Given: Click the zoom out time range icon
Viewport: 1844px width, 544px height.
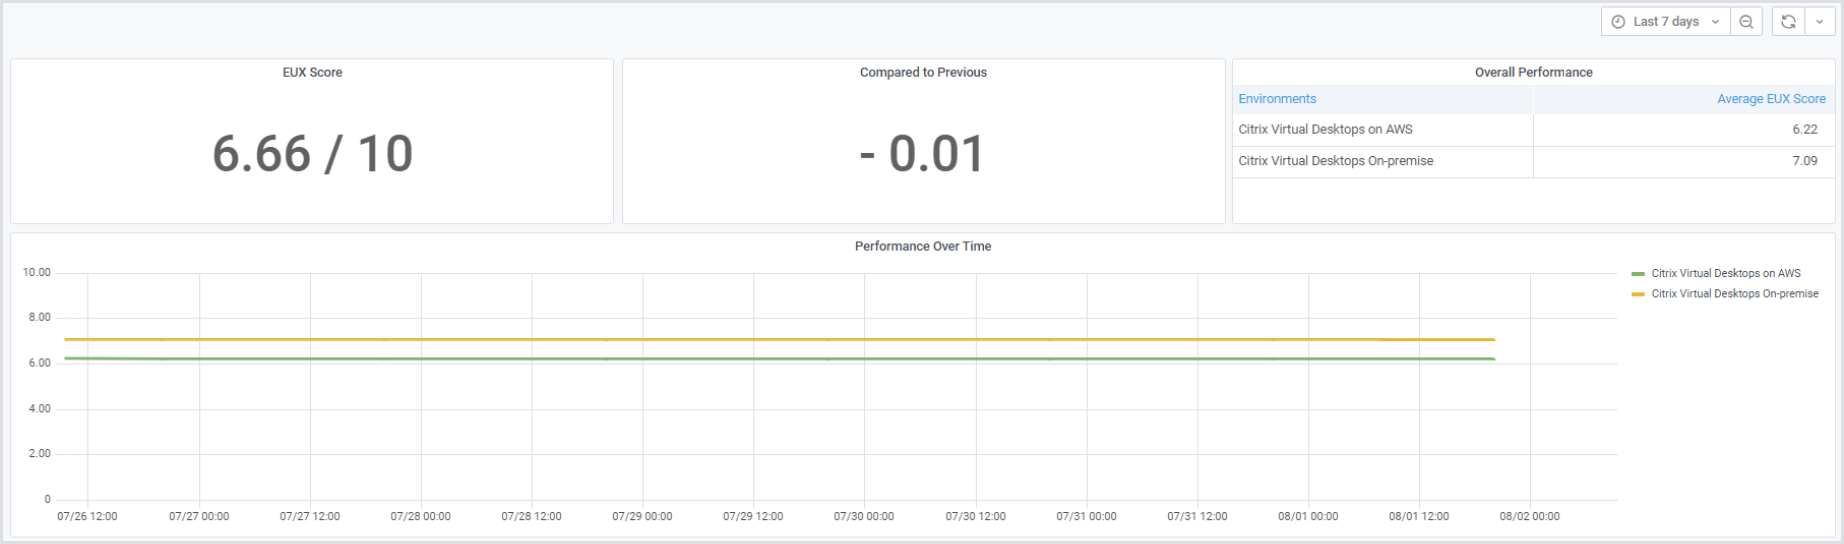Looking at the screenshot, I should point(1746,22).
